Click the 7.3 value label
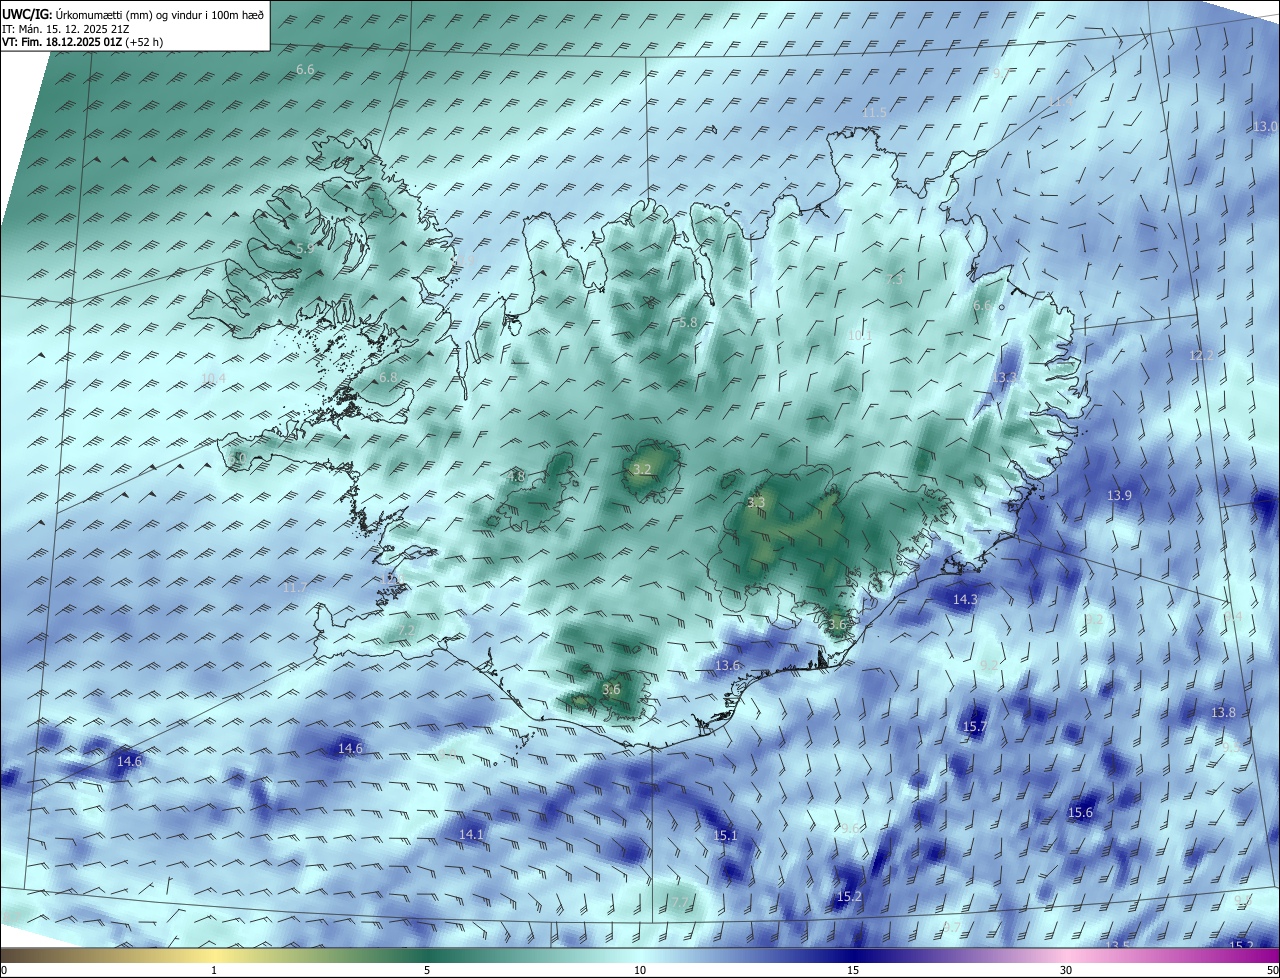The height and width of the screenshot is (978, 1280). (x=894, y=279)
